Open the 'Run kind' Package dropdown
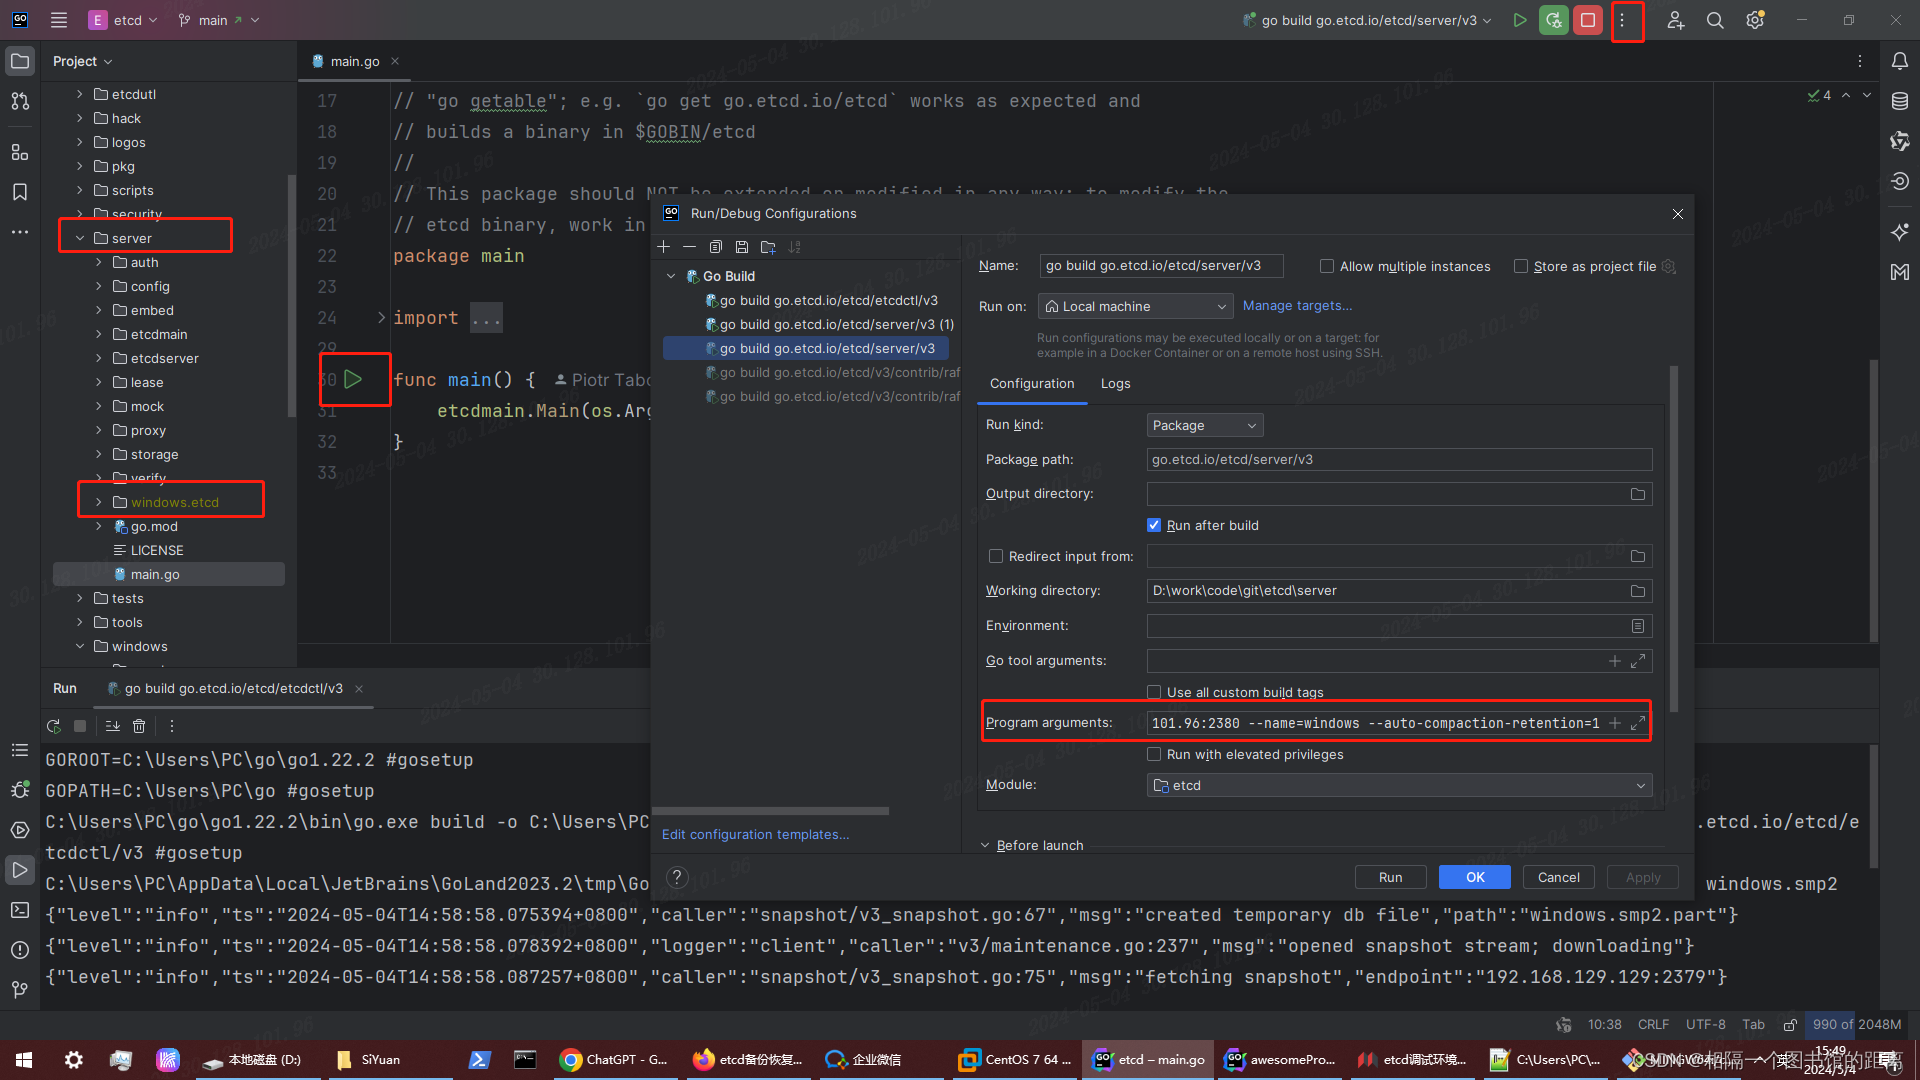The image size is (1920, 1080). 1201,423
